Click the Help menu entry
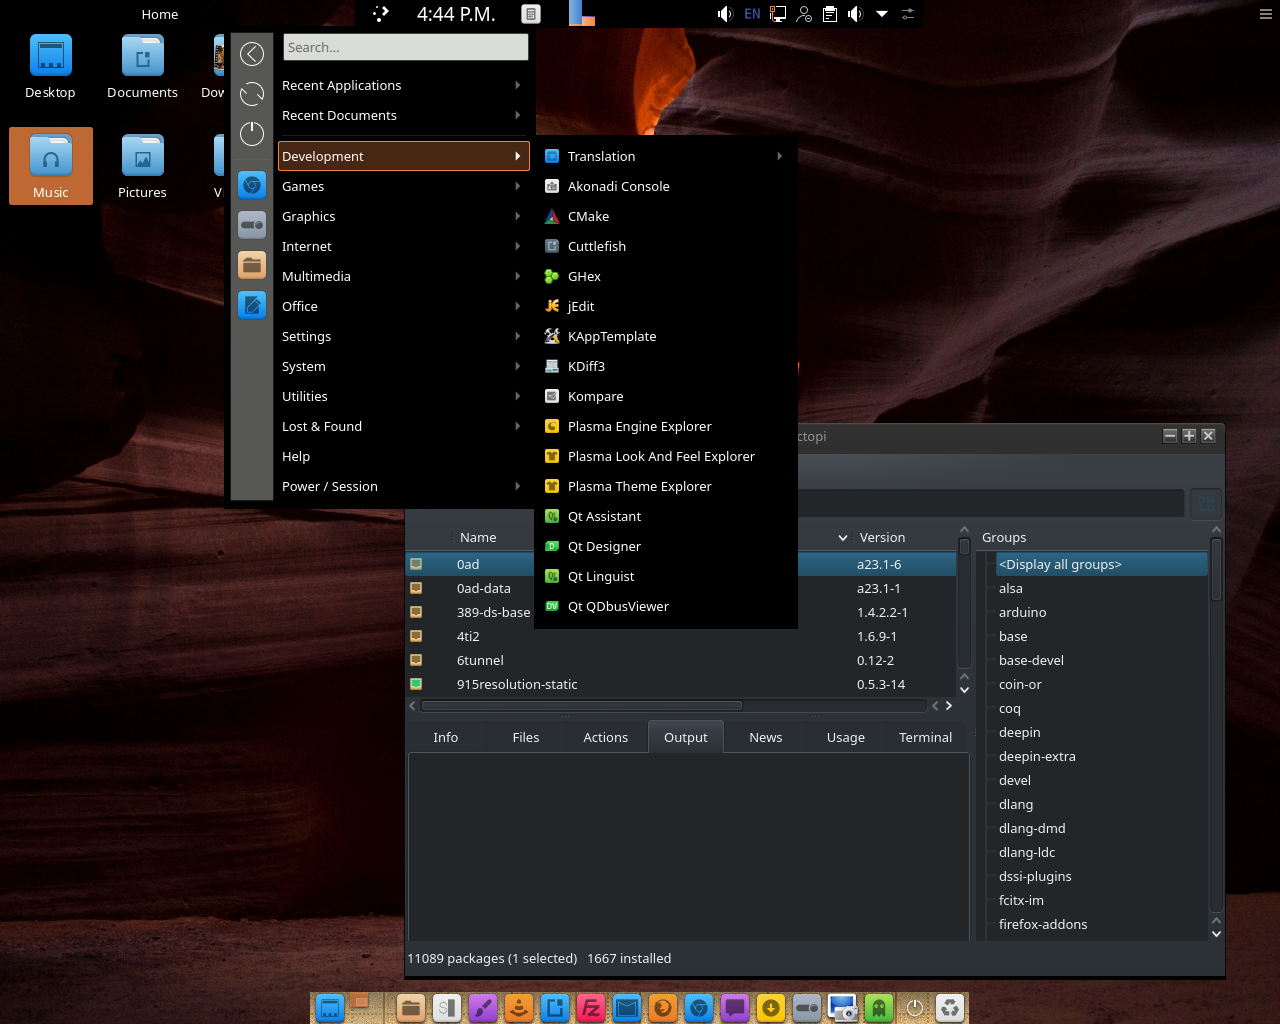This screenshot has width=1280, height=1024. pyautogui.click(x=404, y=456)
